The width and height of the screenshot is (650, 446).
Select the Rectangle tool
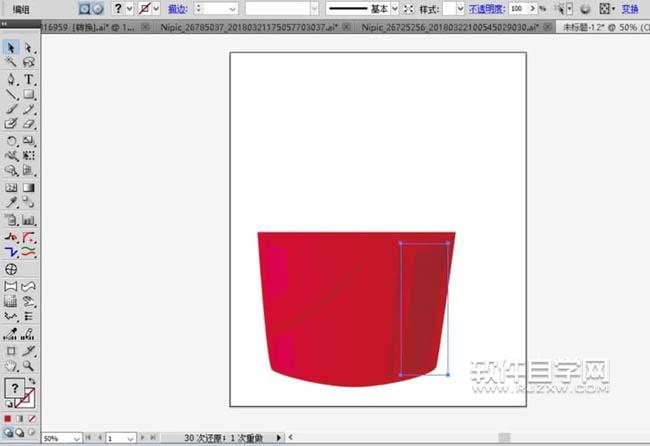pyautogui.click(x=28, y=94)
